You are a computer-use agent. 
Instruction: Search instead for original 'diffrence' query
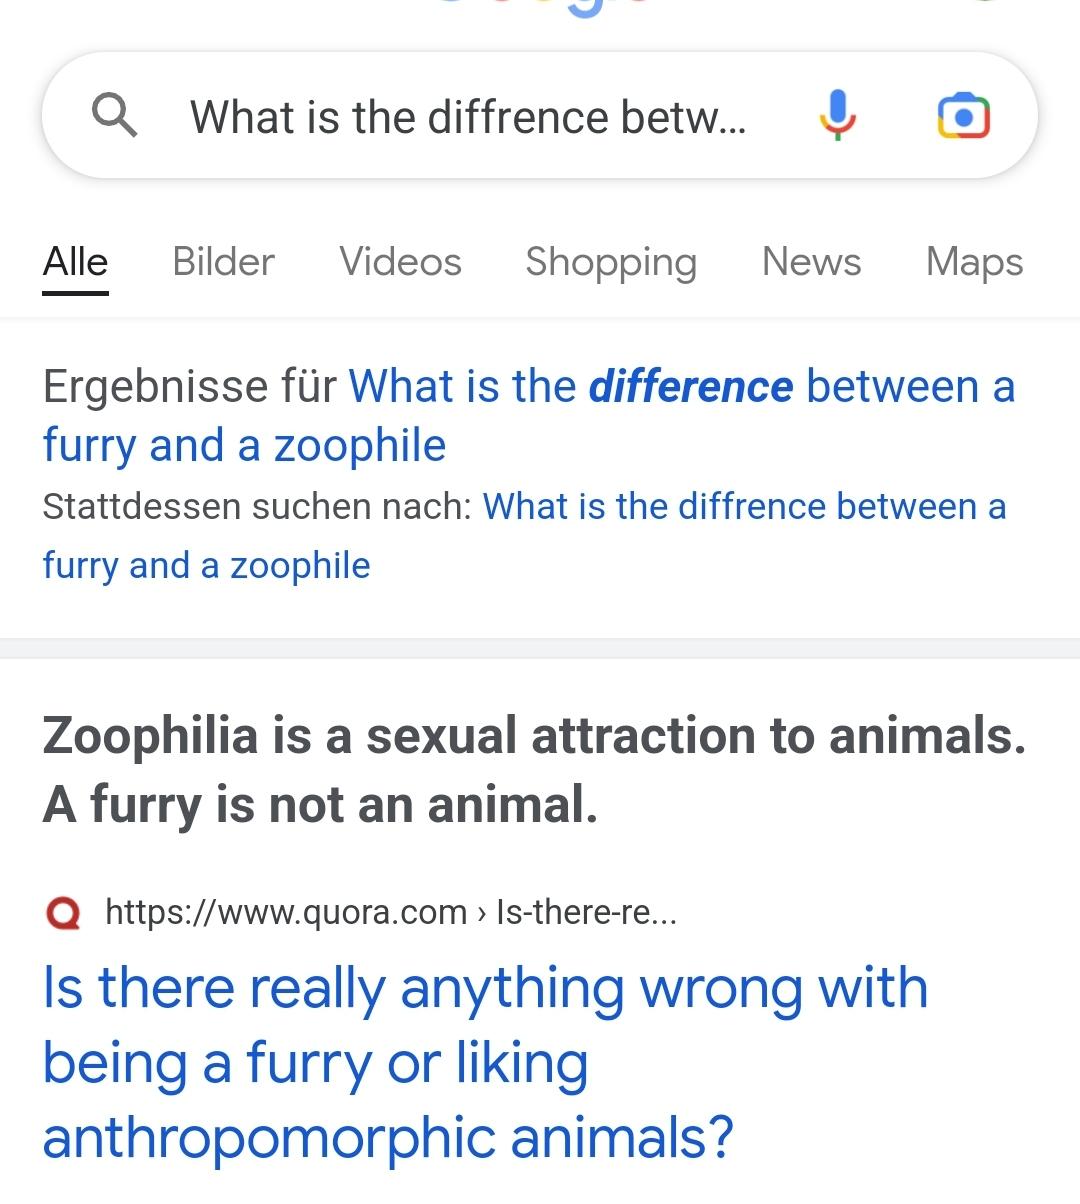click(x=743, y=507)
